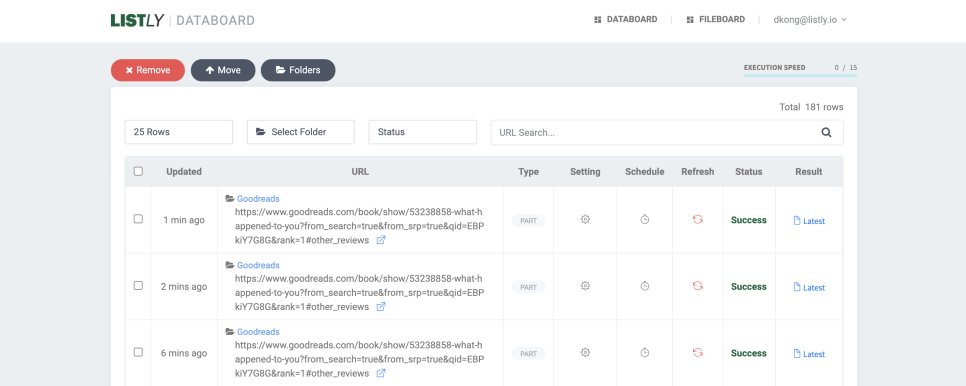Open the 25 Rows dropdown
Screen dimensions: 966x386
(179, 132)
